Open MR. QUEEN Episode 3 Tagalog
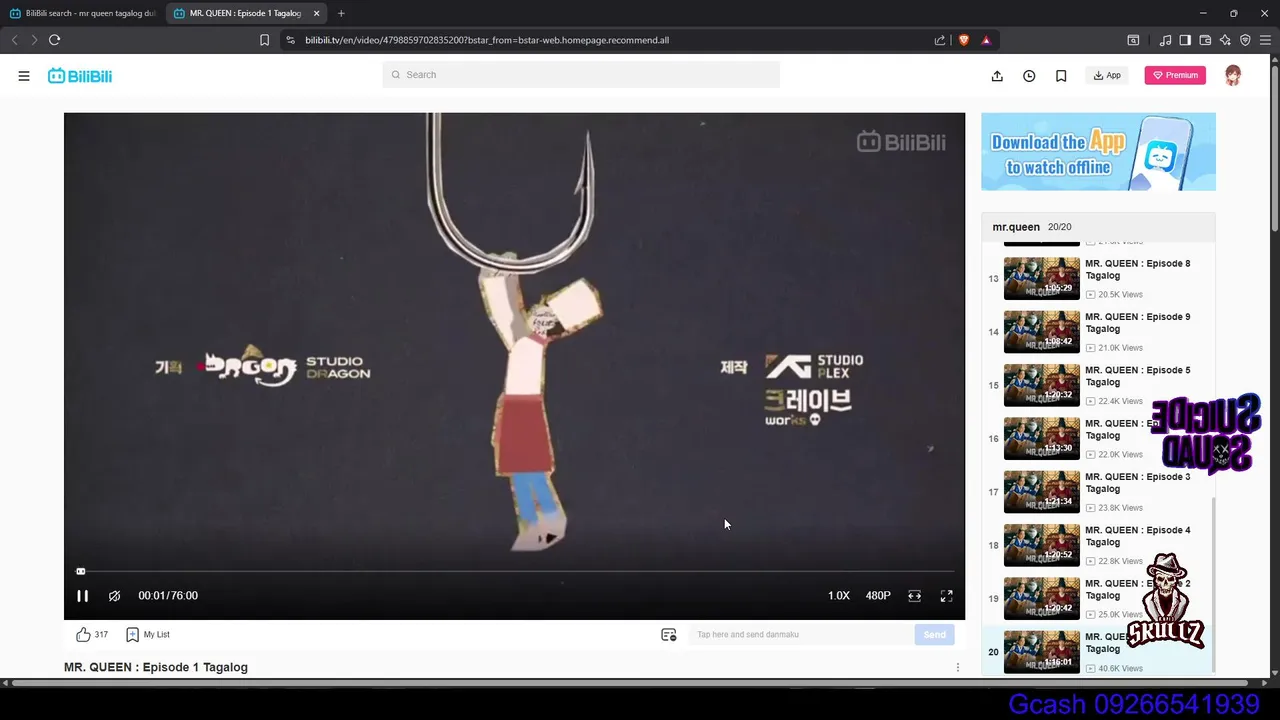1280x720 pixels. 1138,483
